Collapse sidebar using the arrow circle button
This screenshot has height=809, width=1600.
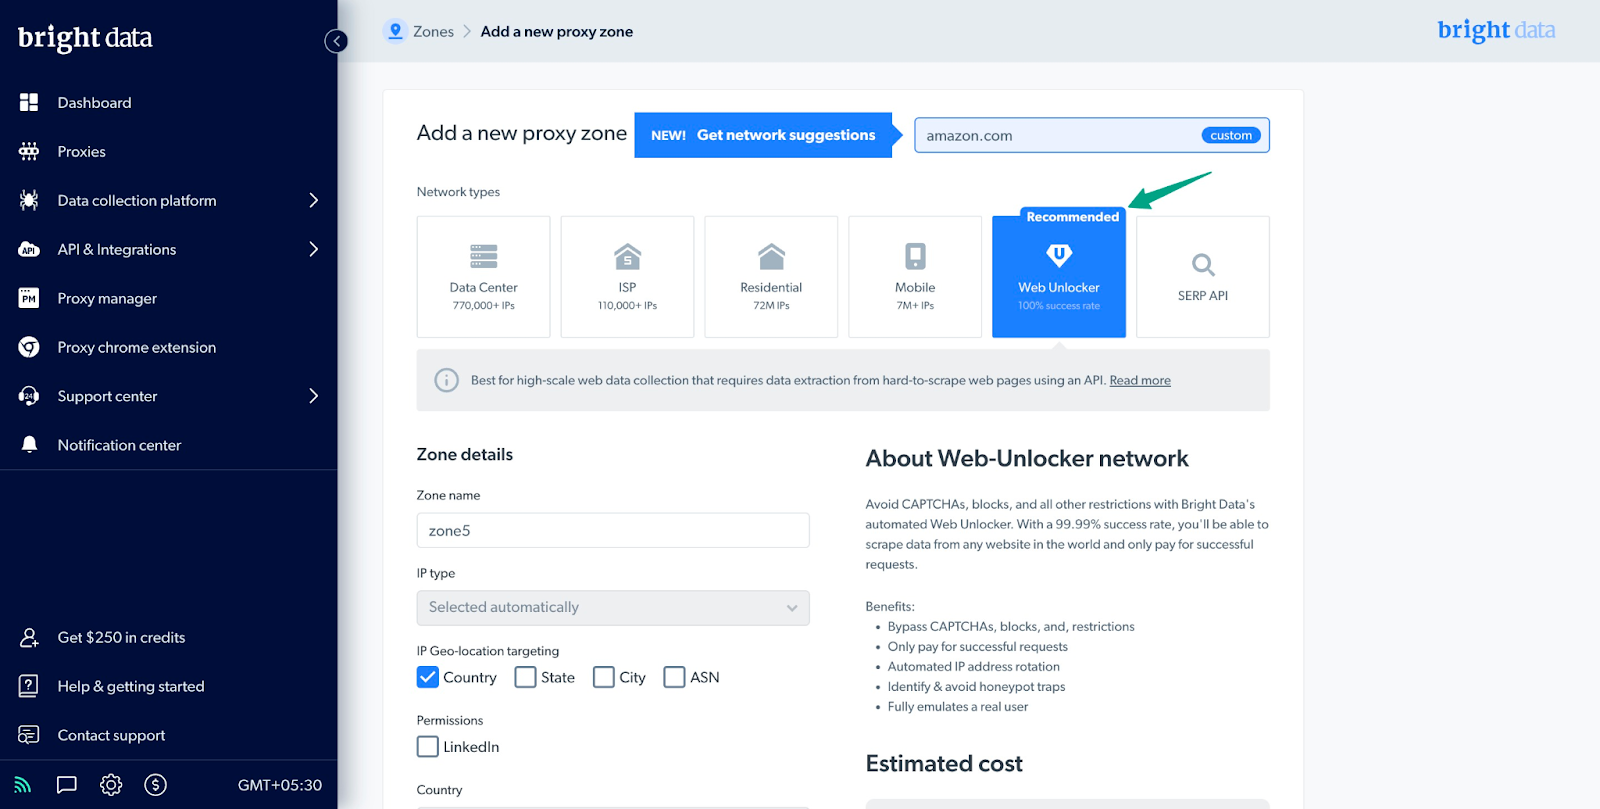336,41
